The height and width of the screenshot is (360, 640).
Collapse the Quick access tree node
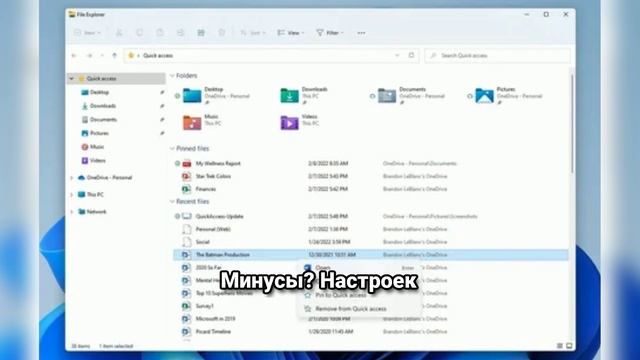pyautogui.click(x=72, y=78)
